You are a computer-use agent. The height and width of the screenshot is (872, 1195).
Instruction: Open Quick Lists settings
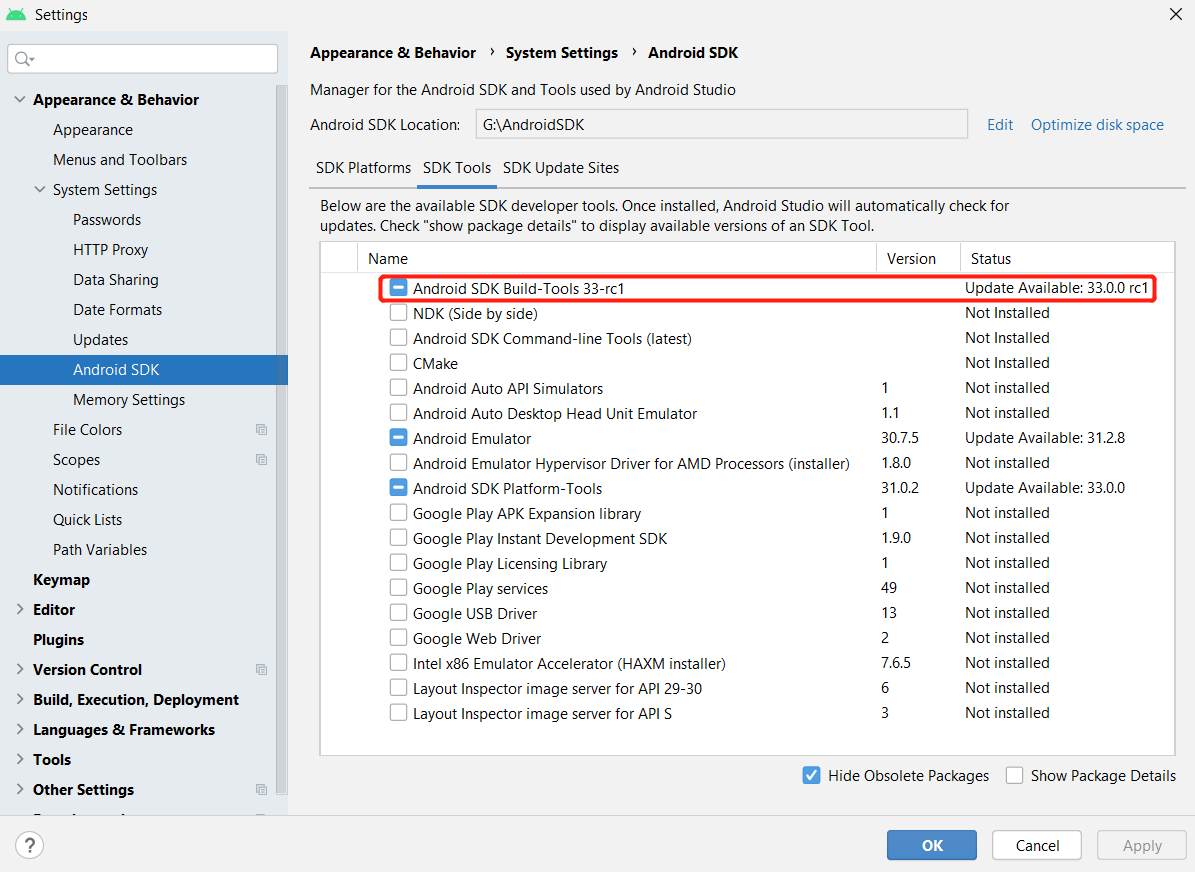pos(88,520)
